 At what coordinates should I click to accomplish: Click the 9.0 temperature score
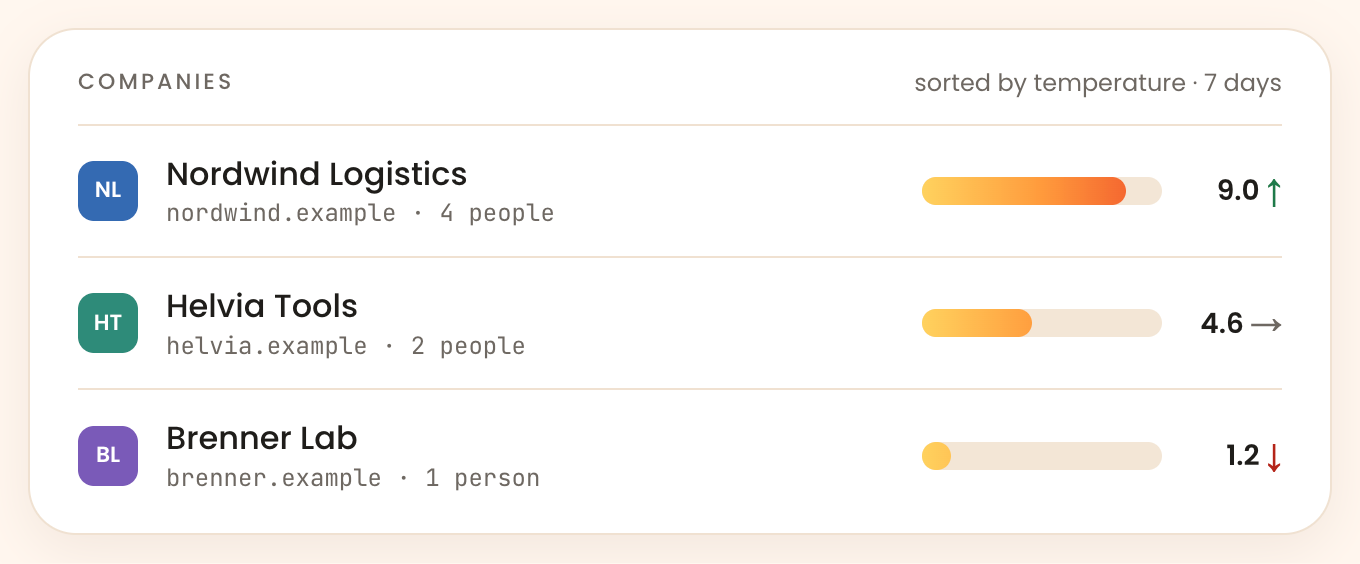coord(1238,191)
